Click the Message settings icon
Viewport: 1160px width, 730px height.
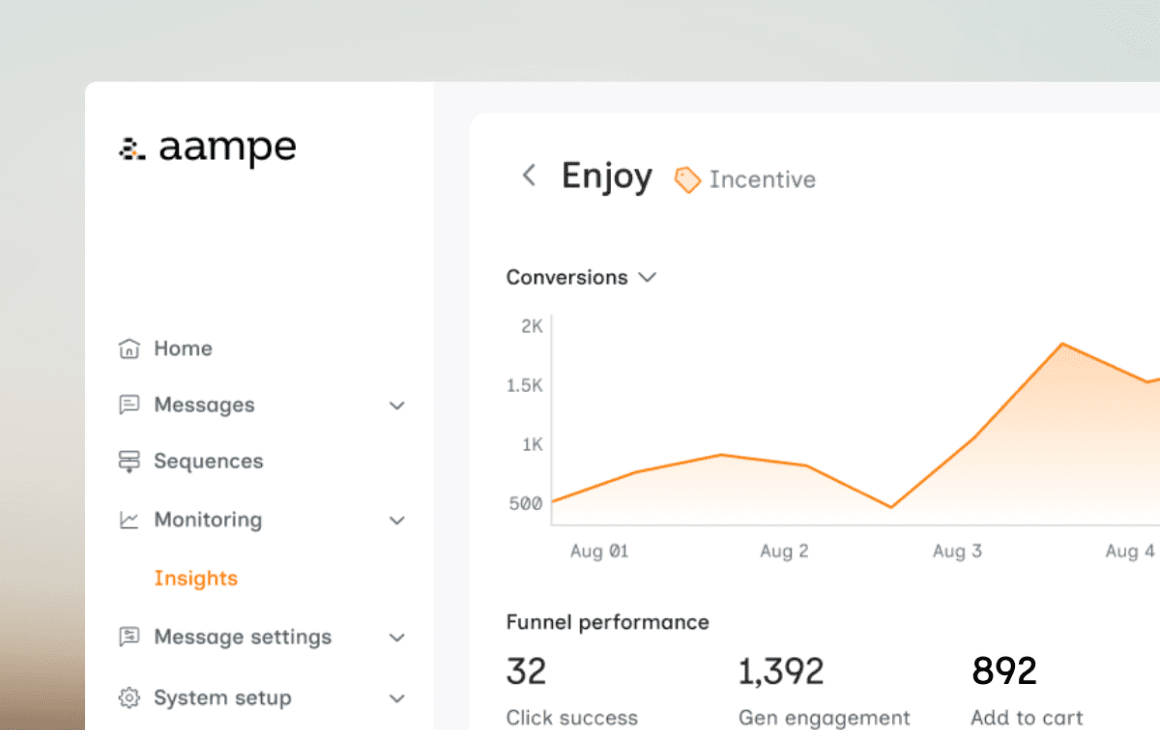[129, 637]
